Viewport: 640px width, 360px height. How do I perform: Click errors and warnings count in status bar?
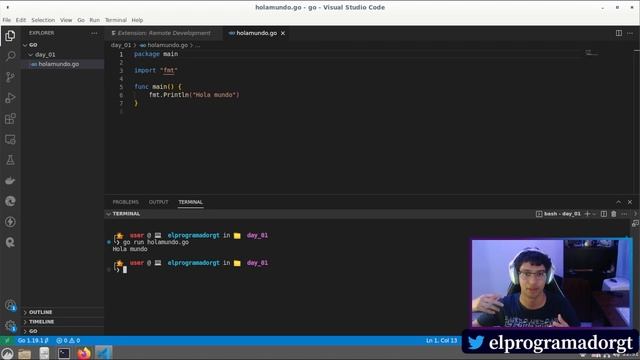pos(68,340)
